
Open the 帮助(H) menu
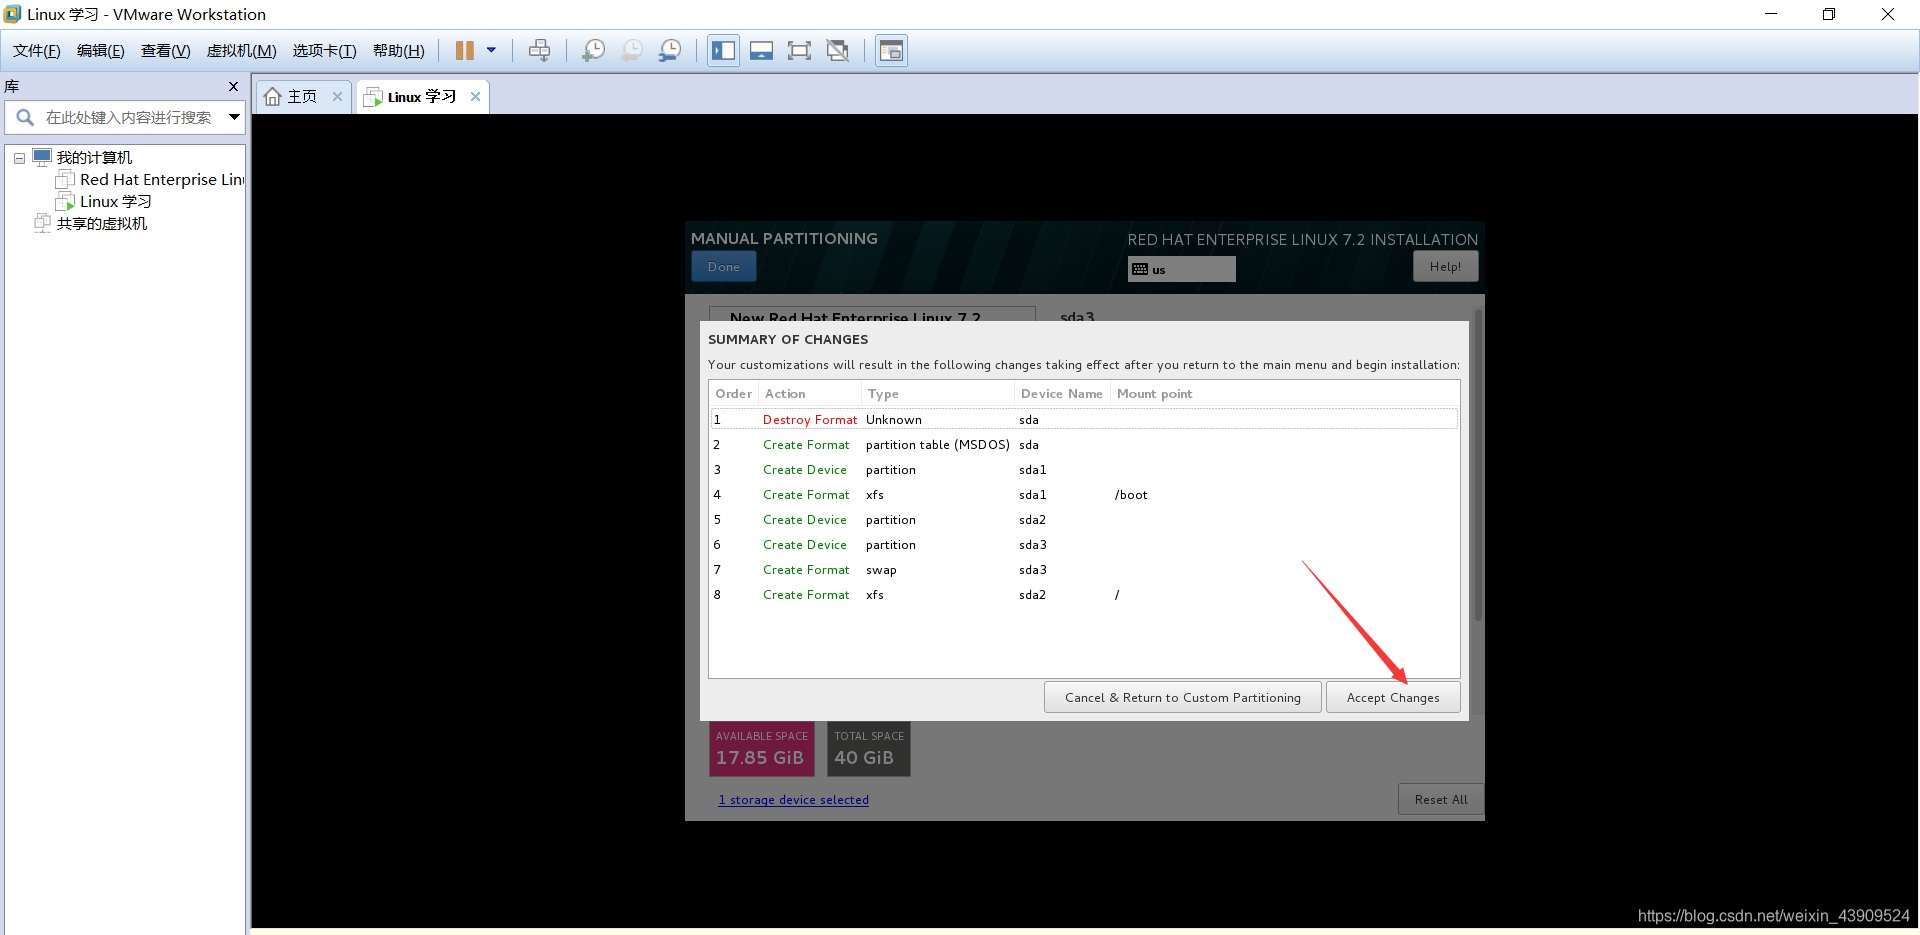(x=398, y=51)
